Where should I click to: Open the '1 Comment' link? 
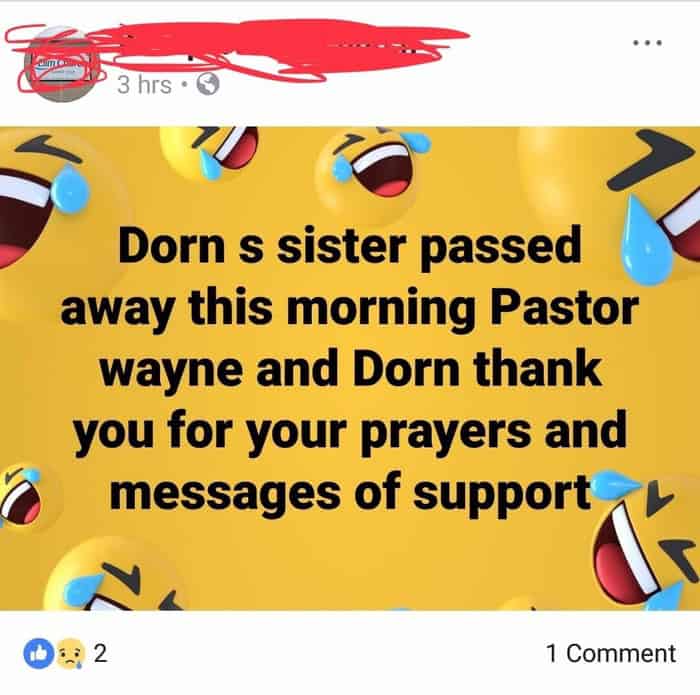(x=611, y=653)
